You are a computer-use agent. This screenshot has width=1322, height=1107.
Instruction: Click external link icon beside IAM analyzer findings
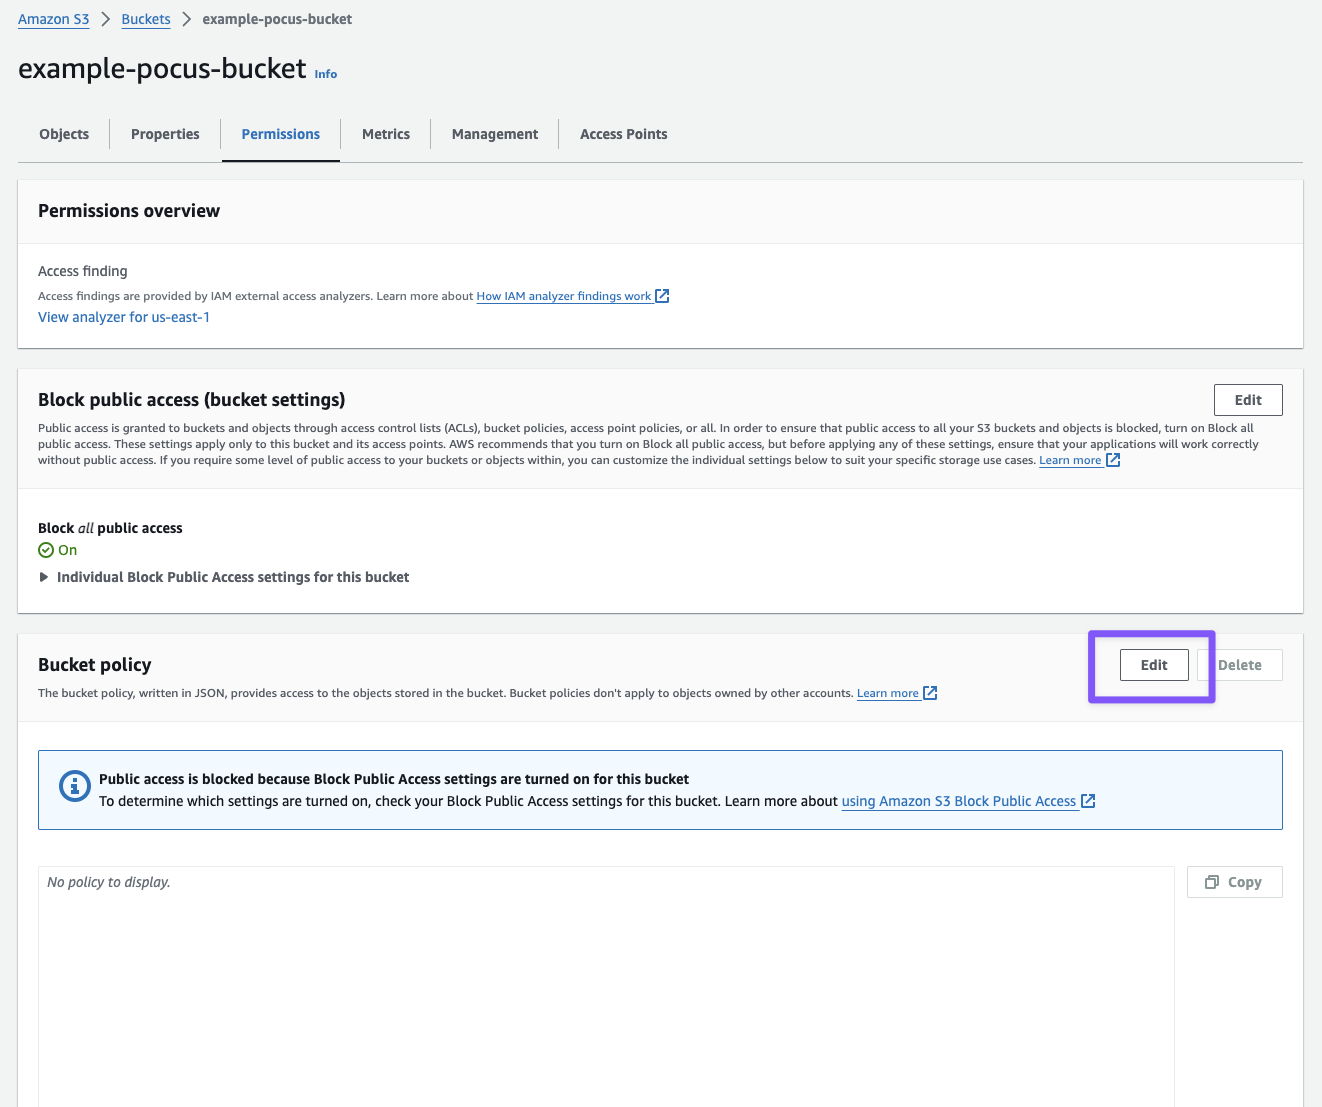[x=662, y=296]
